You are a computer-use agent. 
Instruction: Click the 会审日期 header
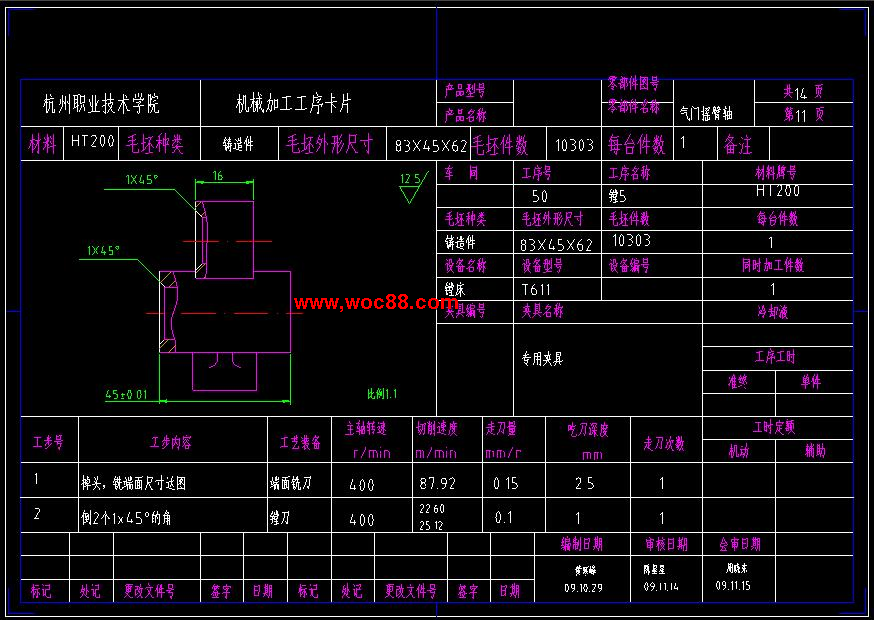[x=740, y=544]
